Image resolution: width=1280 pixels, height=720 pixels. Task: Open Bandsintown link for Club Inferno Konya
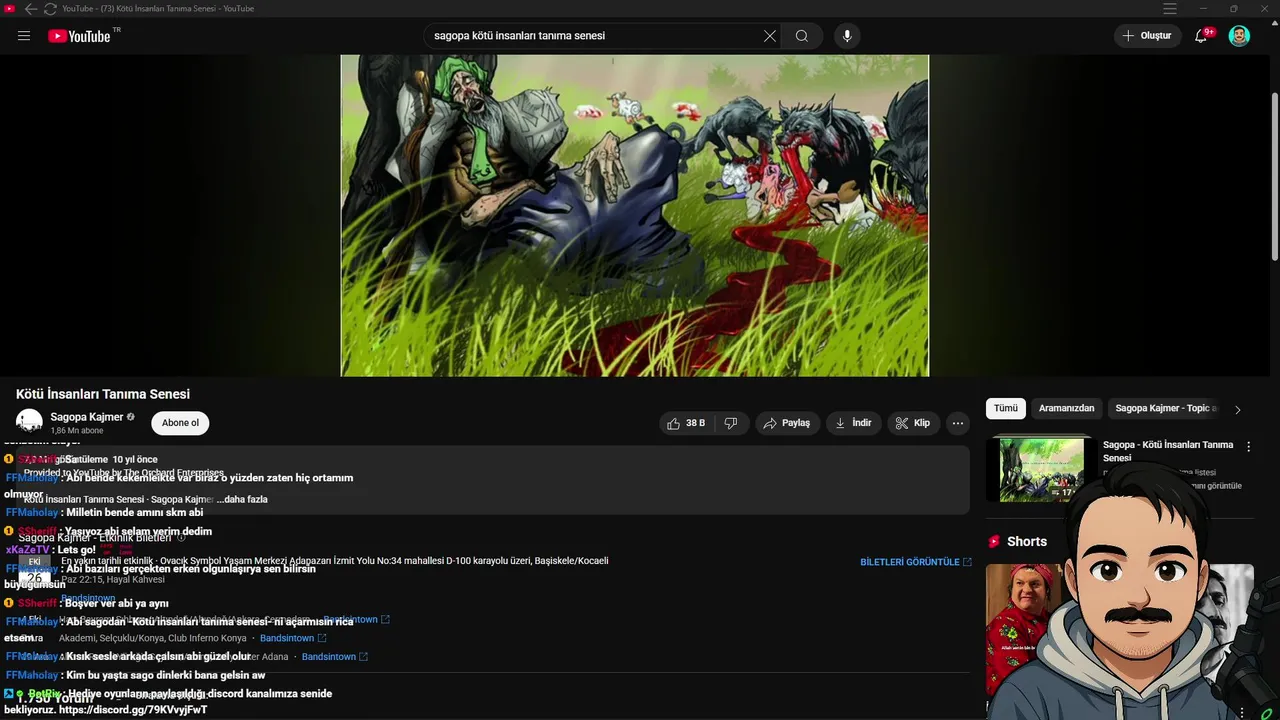click(x=293, y=638)
